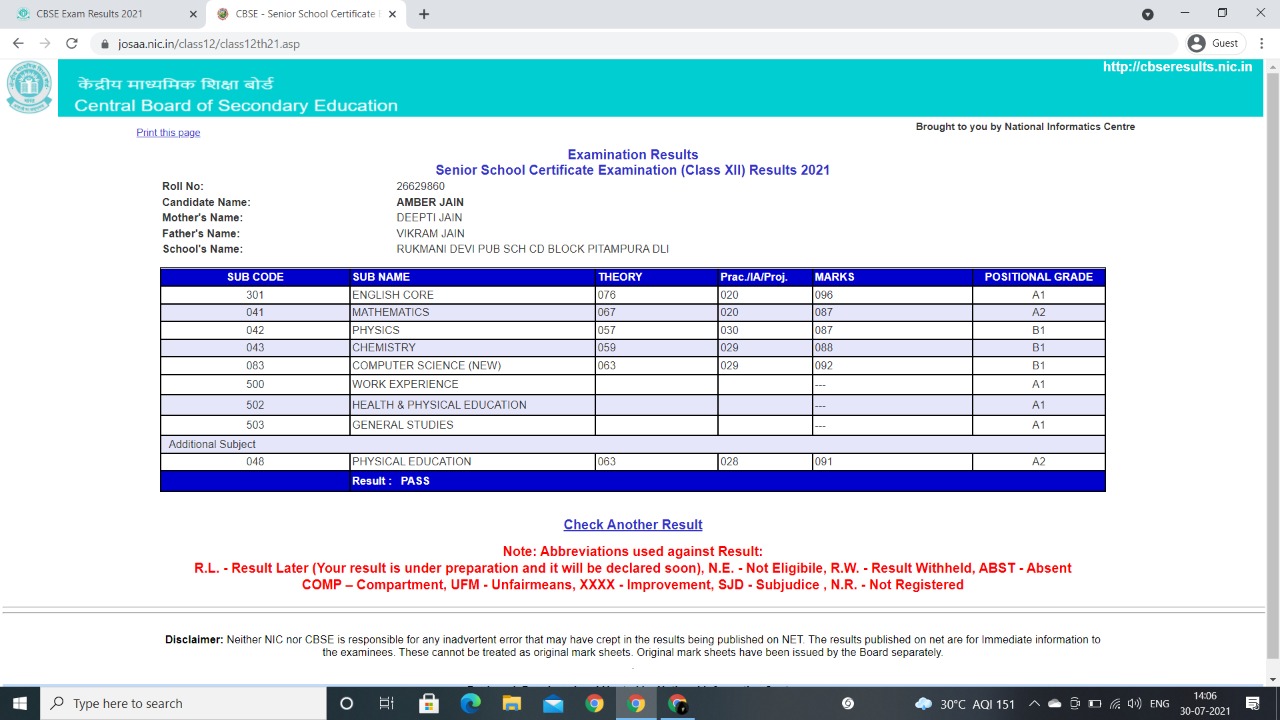1280x720 pixels.
Task: Expand the hidden system tray icons
Action: pyautogui.click(x=1035, y=704)
